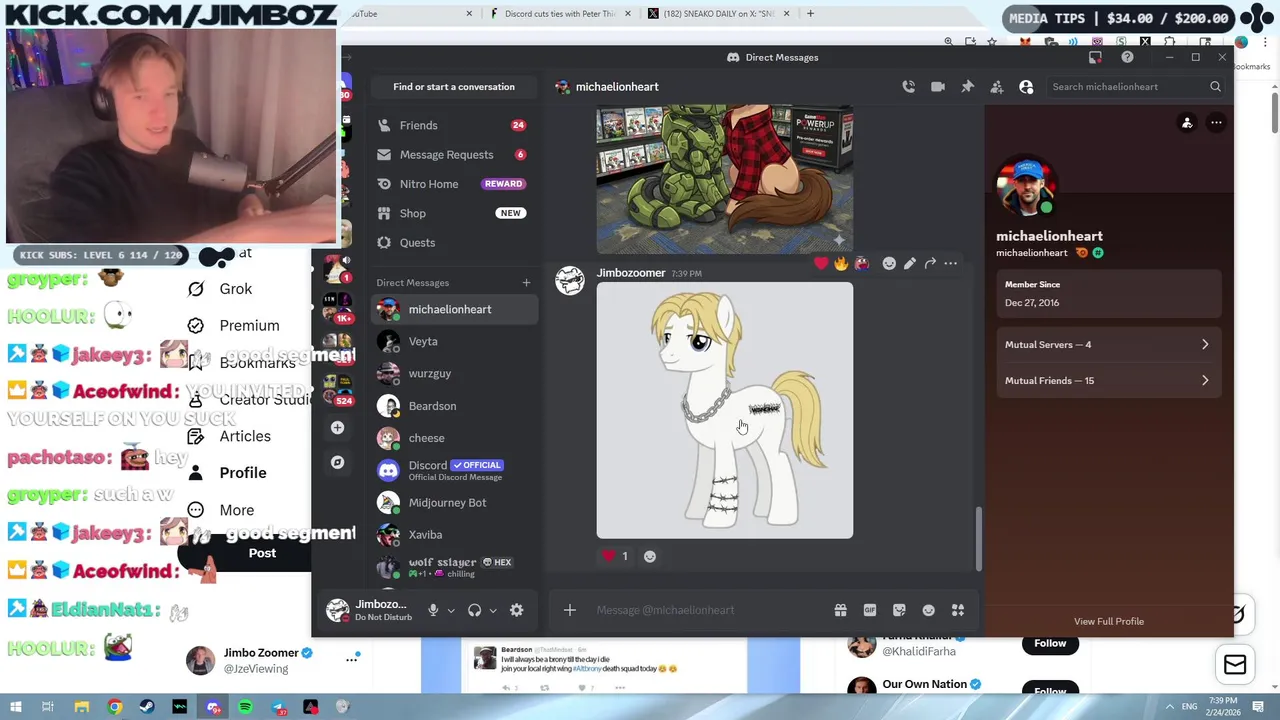Hide the user profile panel
The height and width of the screenshot is (720, 1280).
coord(1026,87)
